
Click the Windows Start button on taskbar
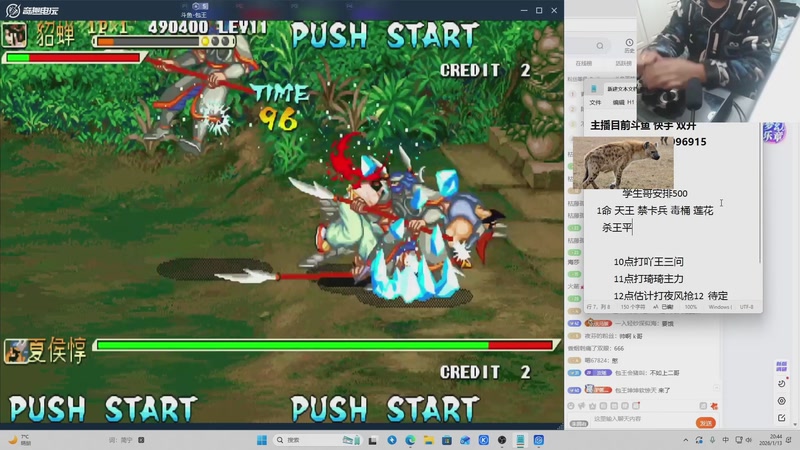click(262, 440)
